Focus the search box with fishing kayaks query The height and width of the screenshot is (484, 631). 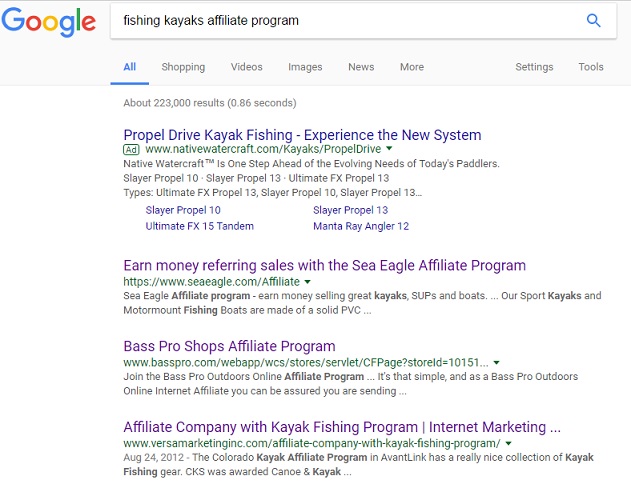point(363,21)
